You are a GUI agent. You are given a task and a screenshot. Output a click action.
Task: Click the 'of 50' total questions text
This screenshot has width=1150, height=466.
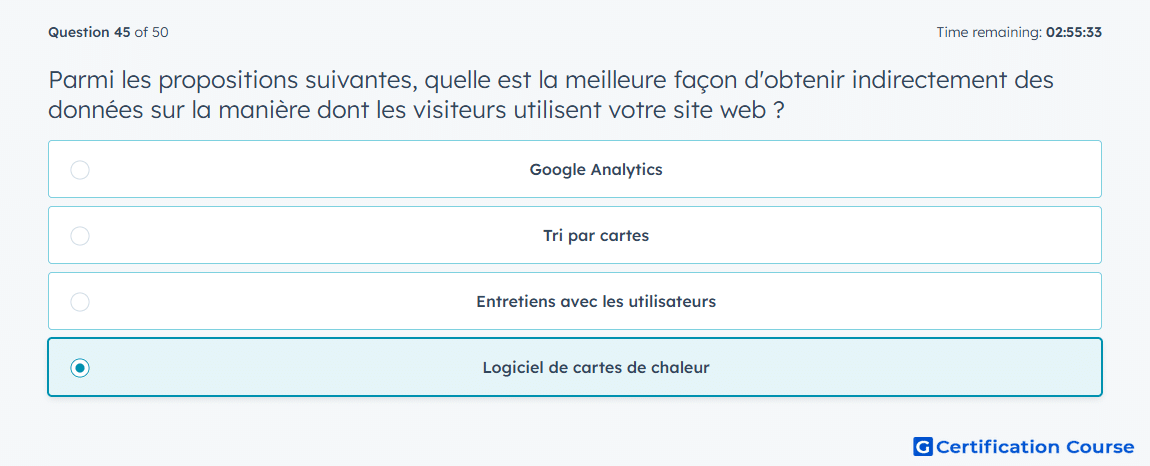click(x=152, y=32)
